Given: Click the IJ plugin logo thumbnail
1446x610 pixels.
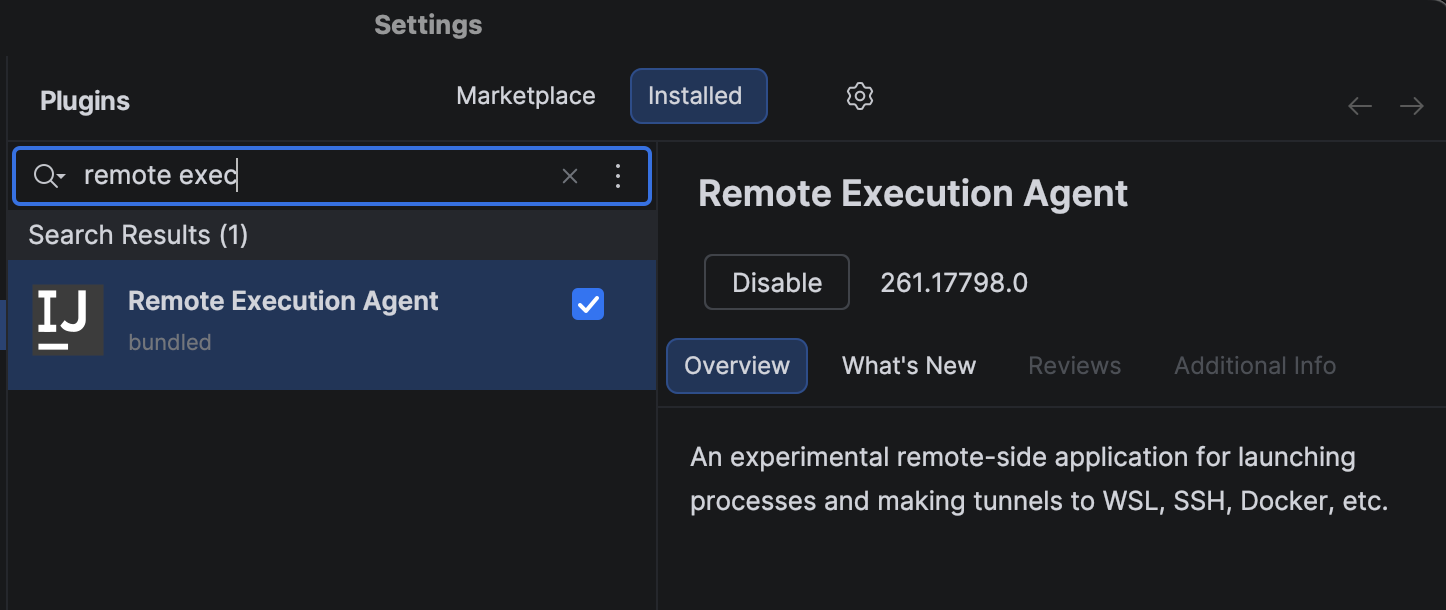Looking at the screenshot, I should [x=67, y=319].
